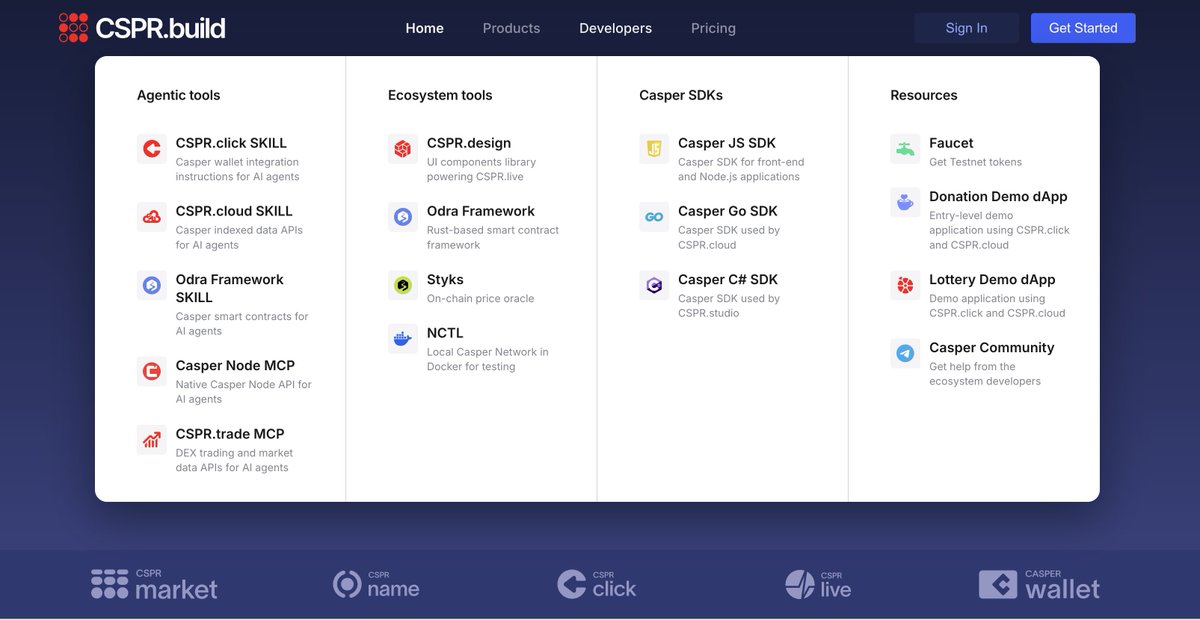
Task: Click the Casper C# SDK icon
Action: click(x=654, y=285)
